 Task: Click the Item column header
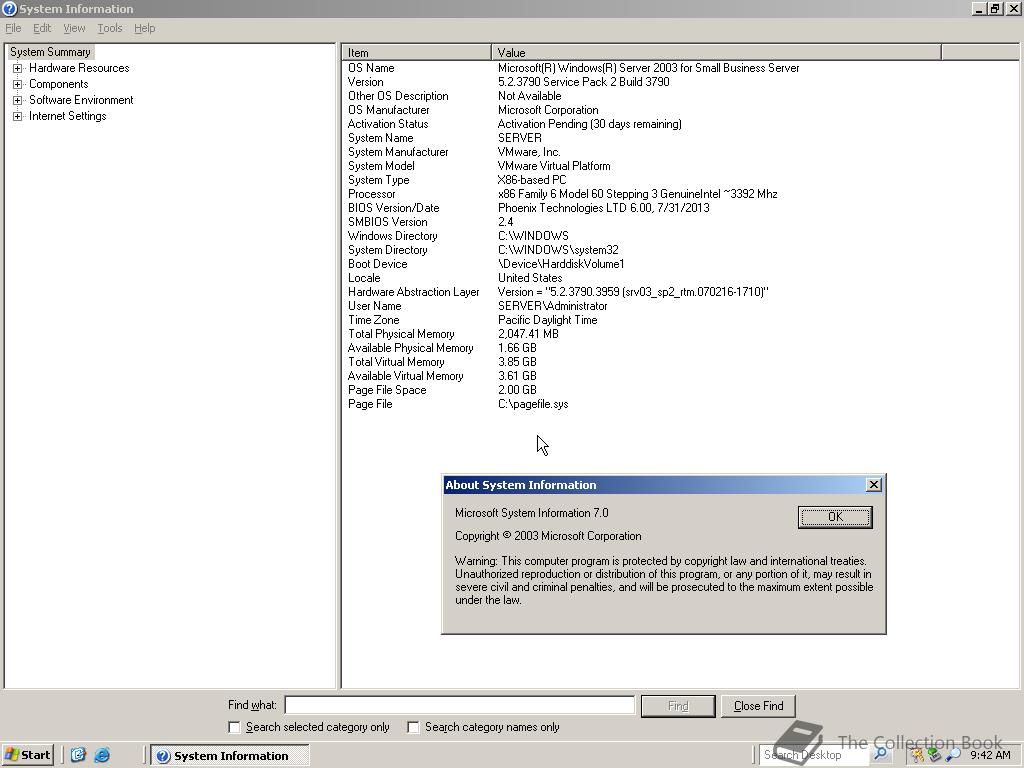coord(417,53)
